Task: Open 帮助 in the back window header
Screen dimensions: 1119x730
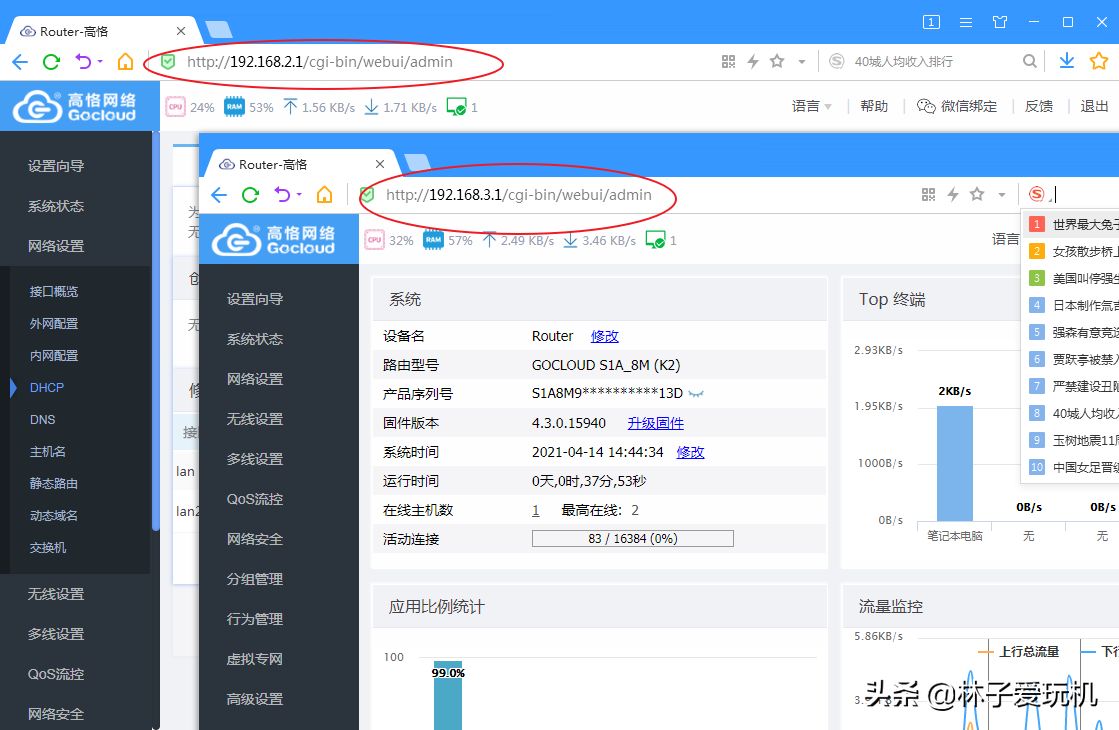Action: (874, 106)
